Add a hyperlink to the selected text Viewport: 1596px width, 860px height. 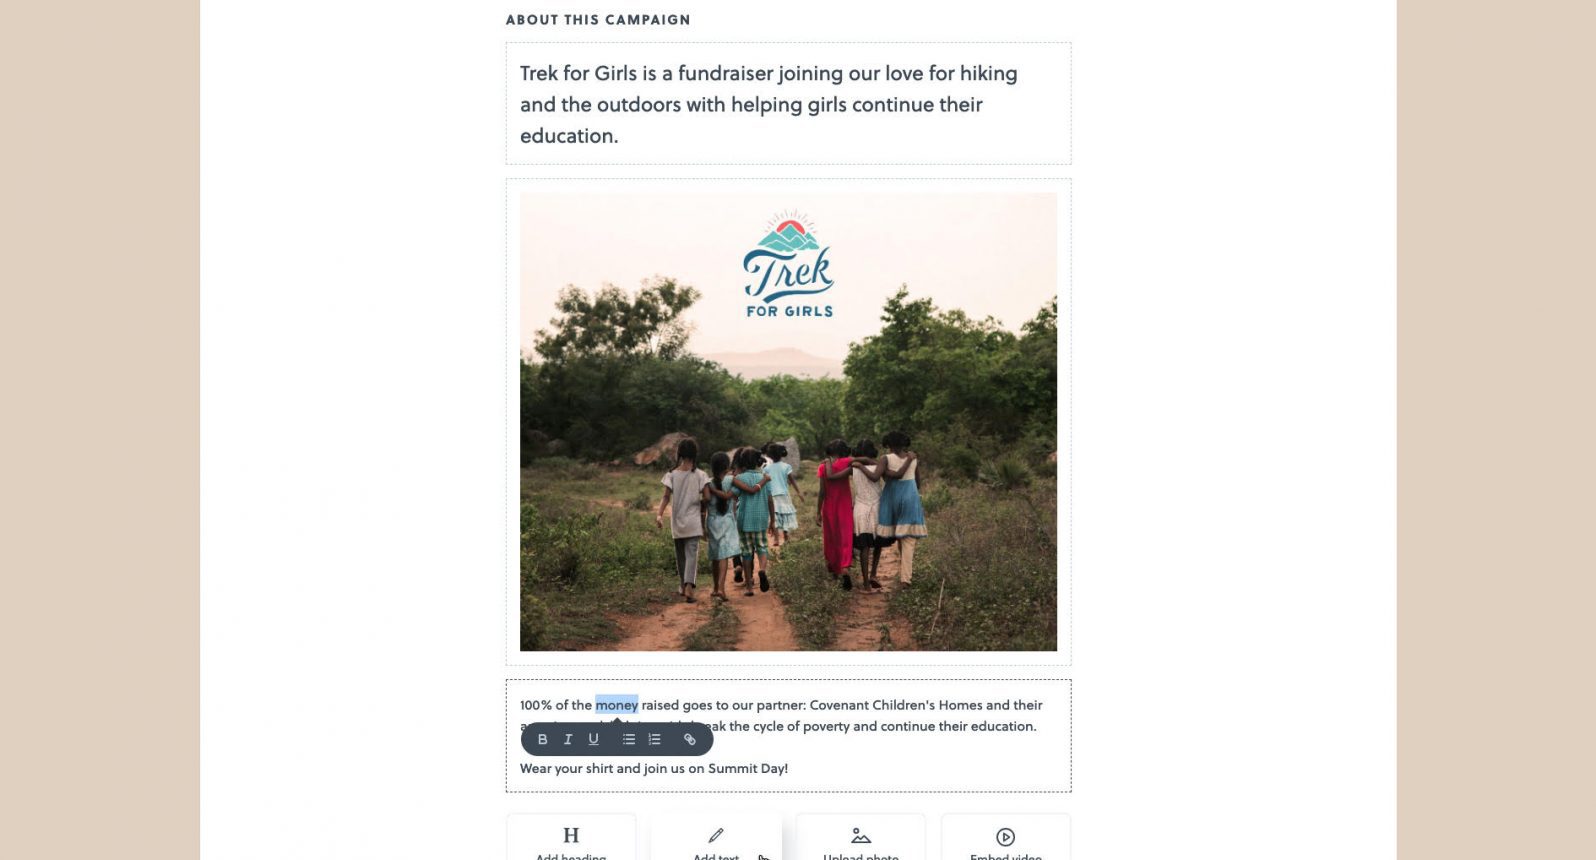(x=690, y=740)
